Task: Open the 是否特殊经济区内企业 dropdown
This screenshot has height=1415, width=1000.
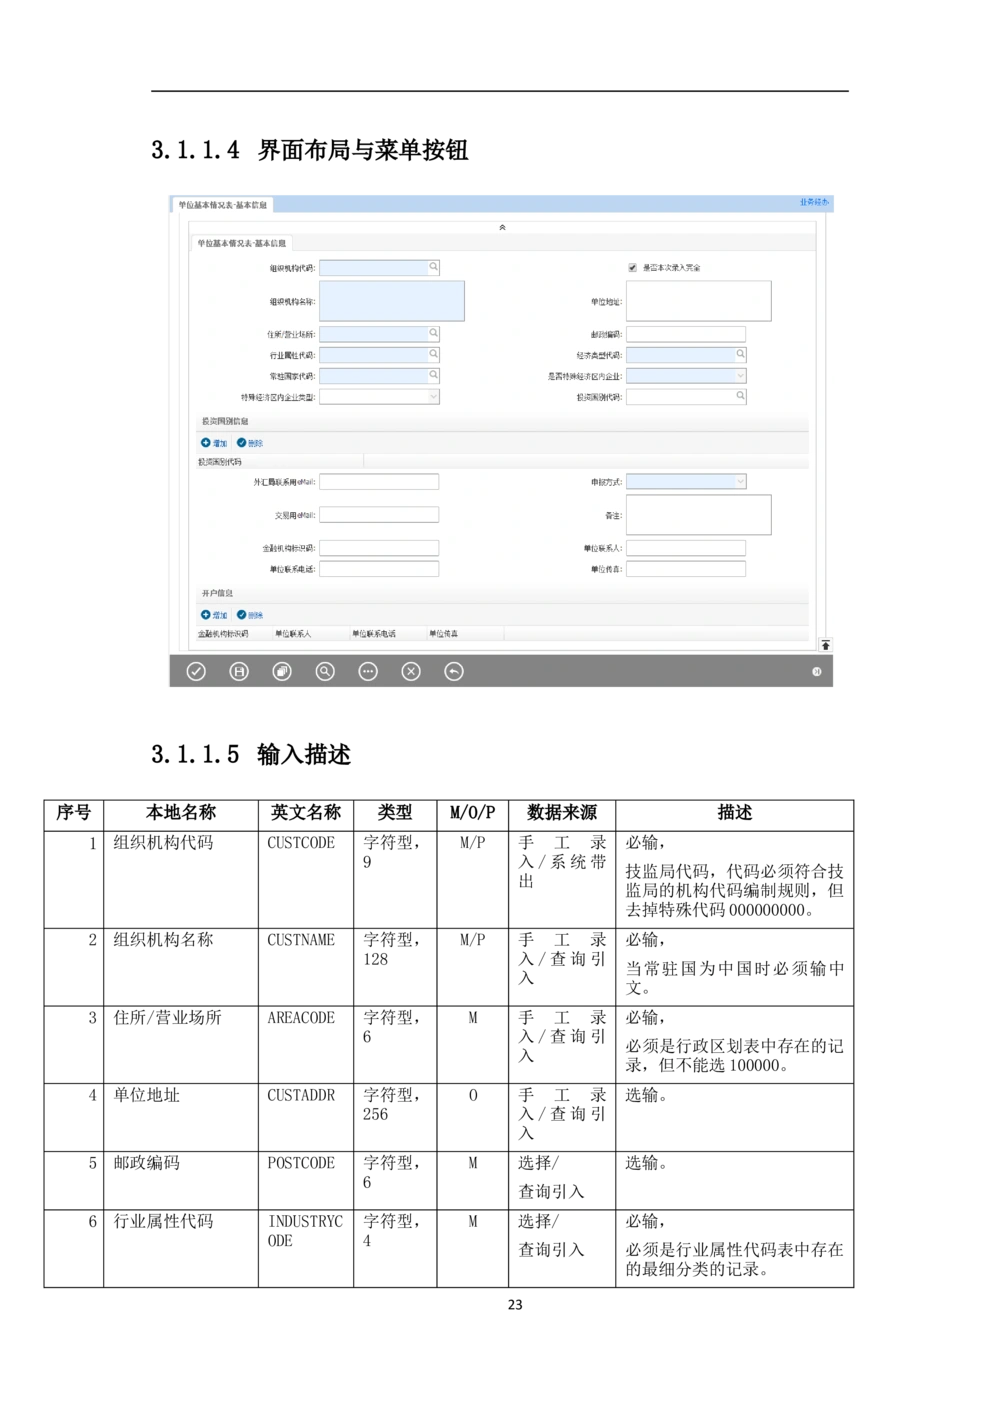Action: pyautogui.click(x=740, y=376)
